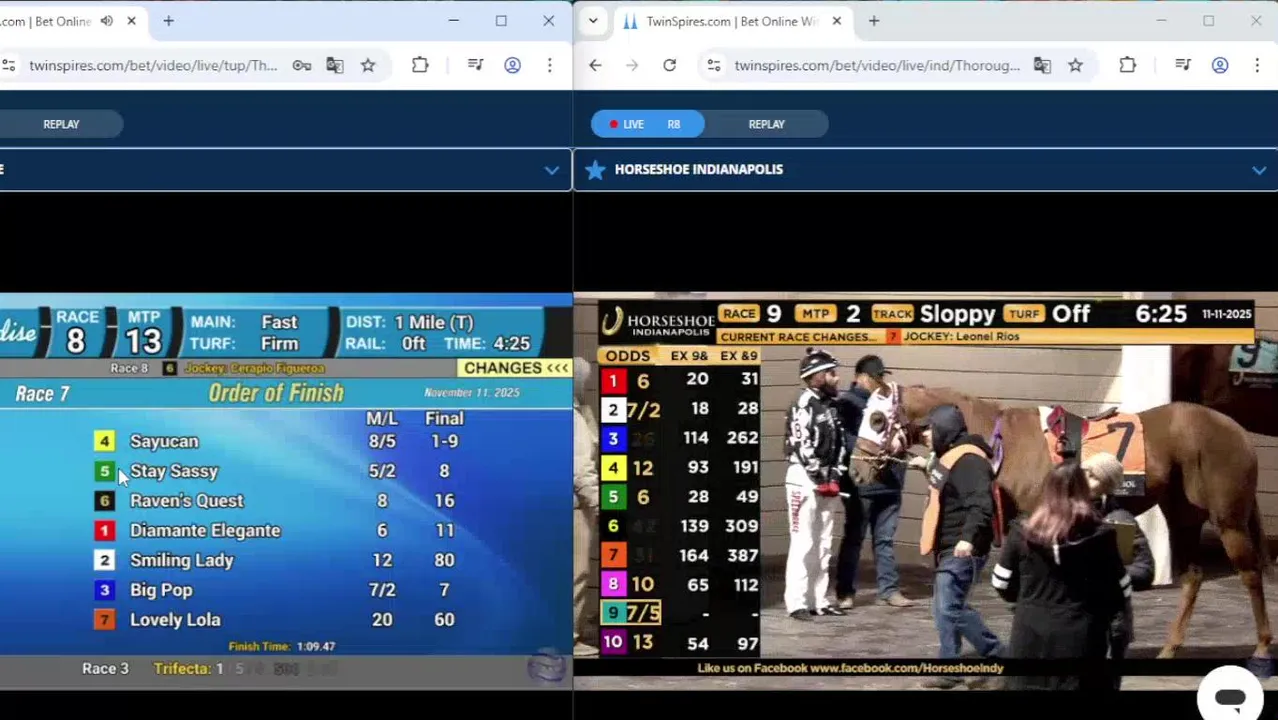The height and width of the screenshot is (720, 1278).
Task: Click the 'CHANGES <<<' label in left video
Action: [516, 368]
